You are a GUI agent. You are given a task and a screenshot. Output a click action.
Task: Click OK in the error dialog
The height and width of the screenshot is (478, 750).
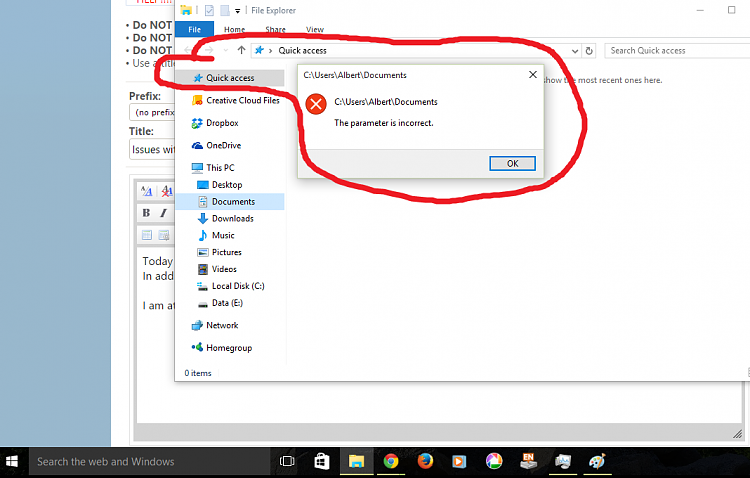[512, 163]
